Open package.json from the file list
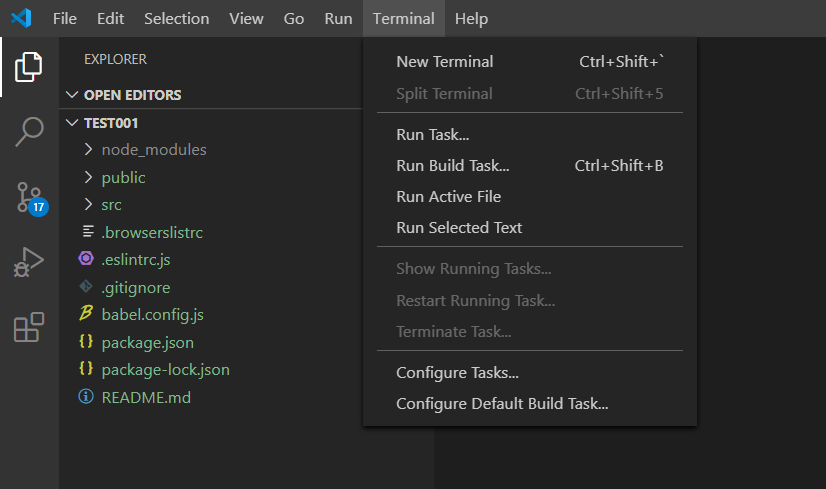This screenshot has height=489, width=826. tap(147, 342)
